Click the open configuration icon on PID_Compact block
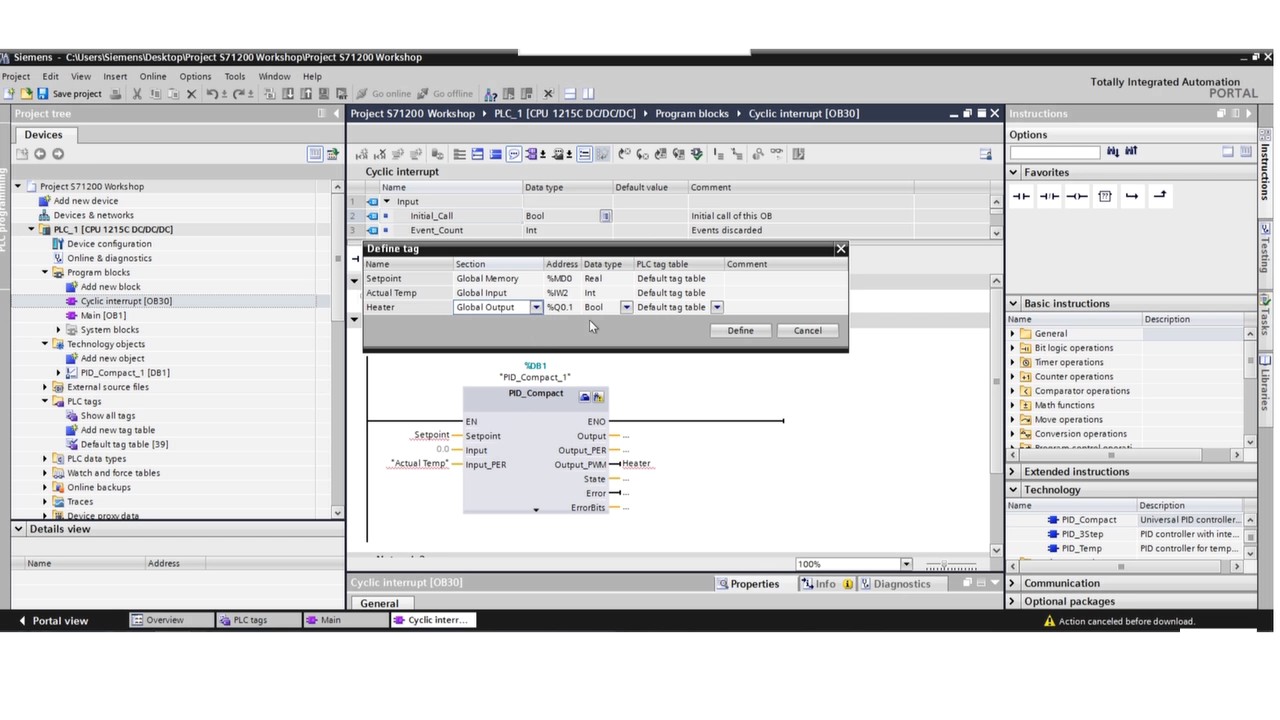1280x720 pixels. [x=585, y=397]
